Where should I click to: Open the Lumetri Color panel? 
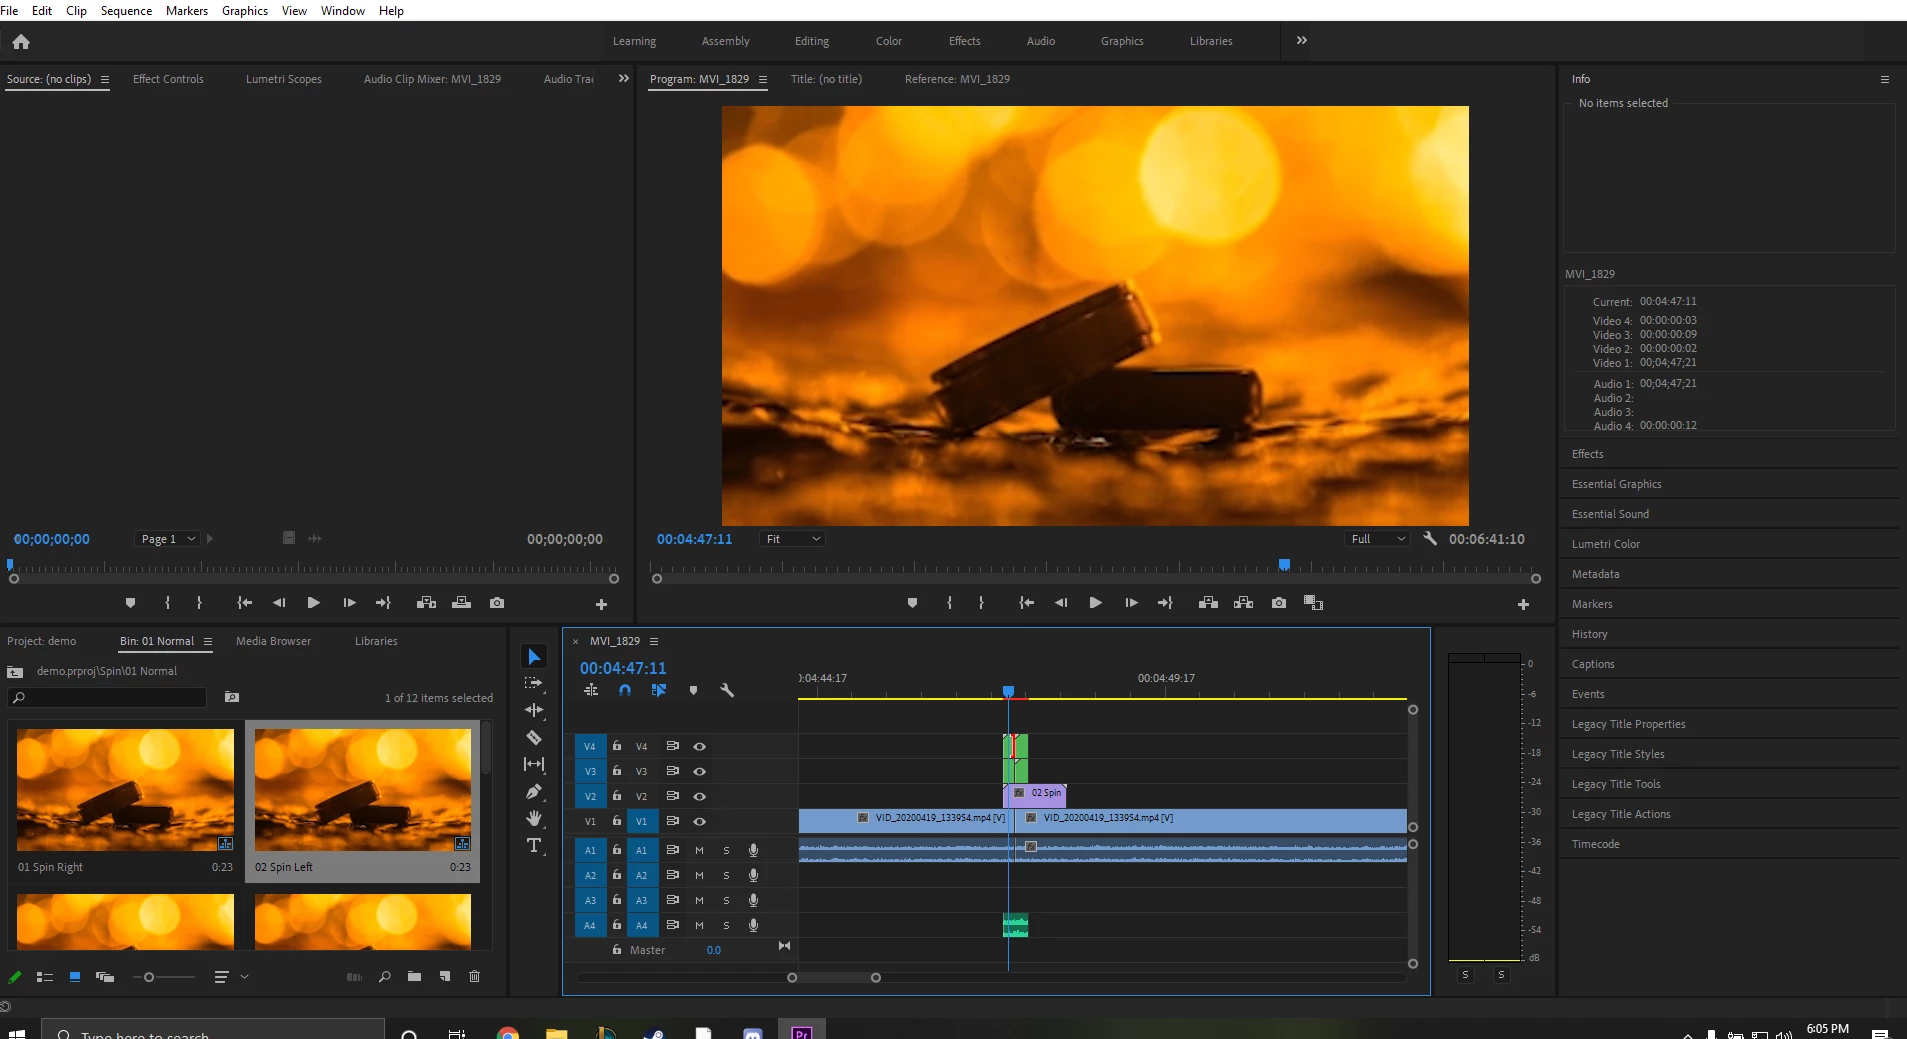(1605, 544)
